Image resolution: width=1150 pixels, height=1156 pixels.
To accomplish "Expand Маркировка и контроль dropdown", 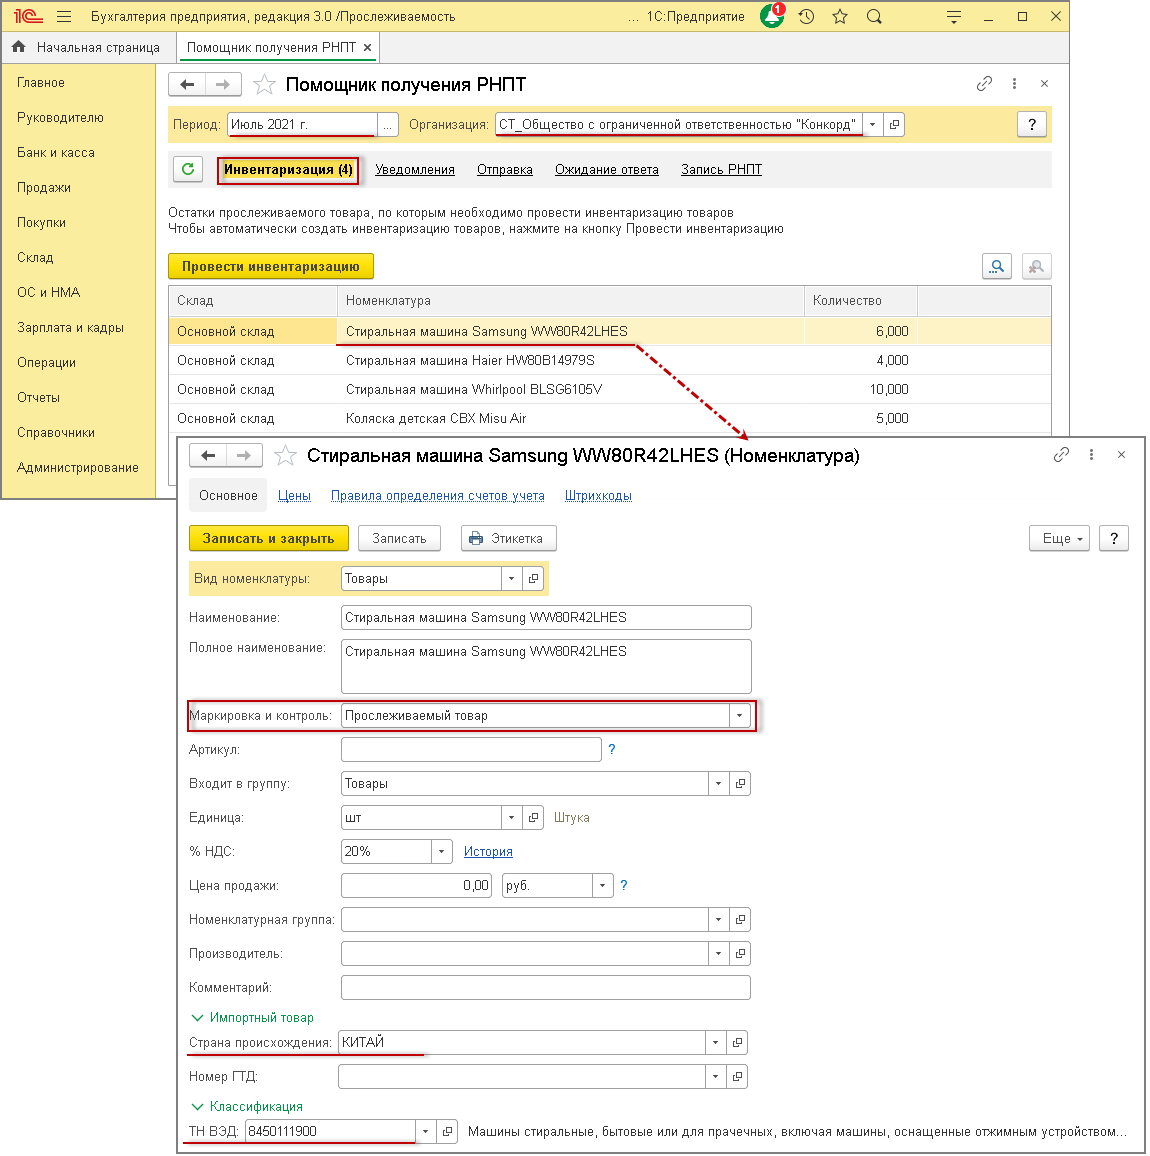I will [739, 715].
